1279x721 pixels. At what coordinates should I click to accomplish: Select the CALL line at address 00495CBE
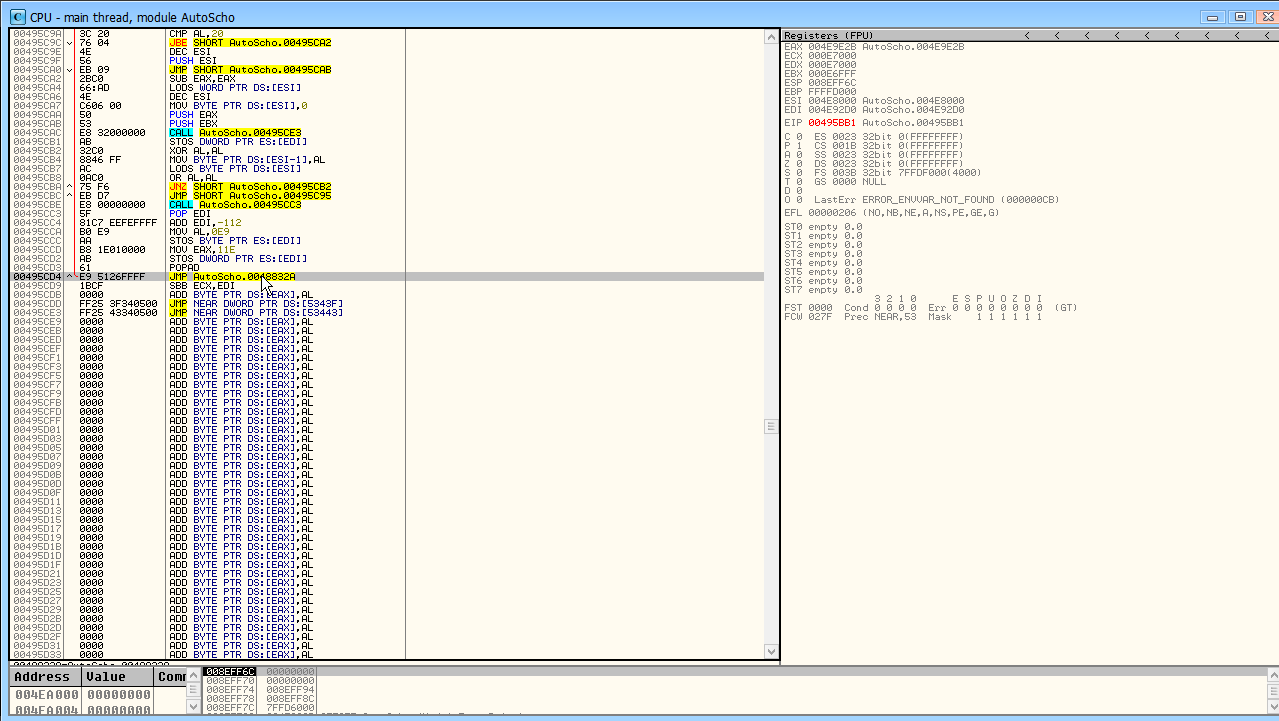pos(235,204)
